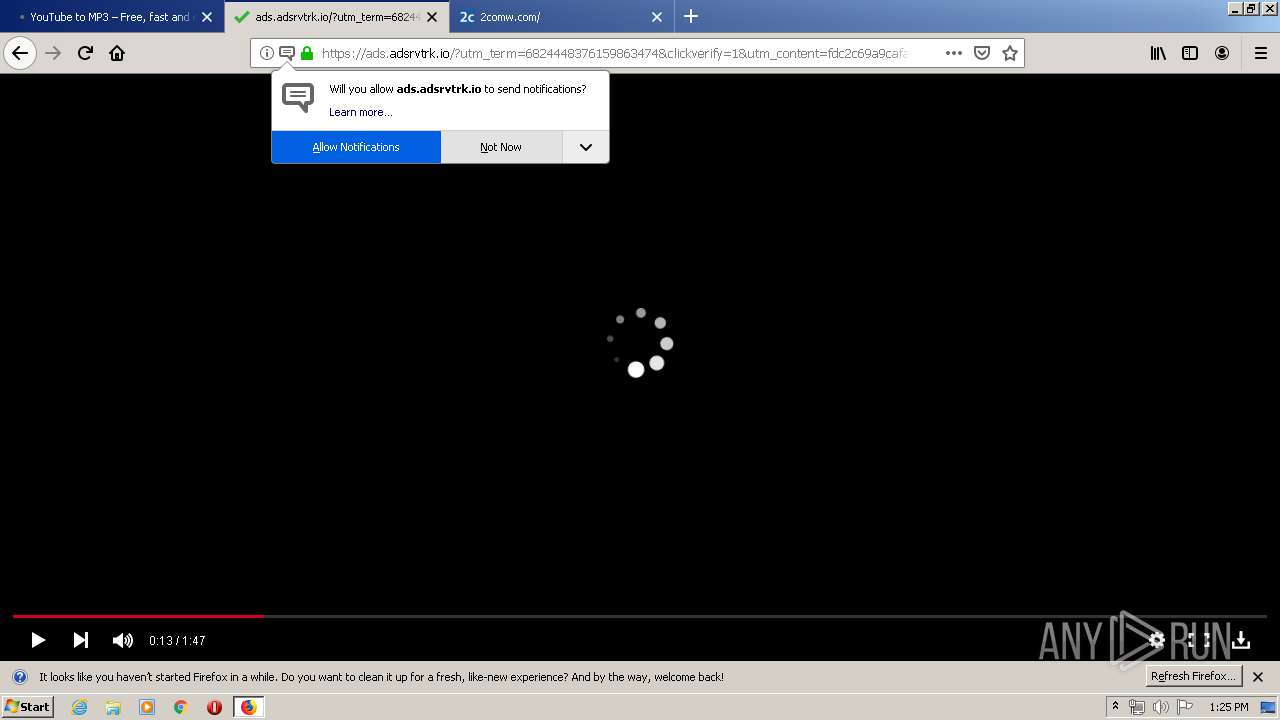Open volume control in system tray
1280x720 pixels.
point(1160,707)
